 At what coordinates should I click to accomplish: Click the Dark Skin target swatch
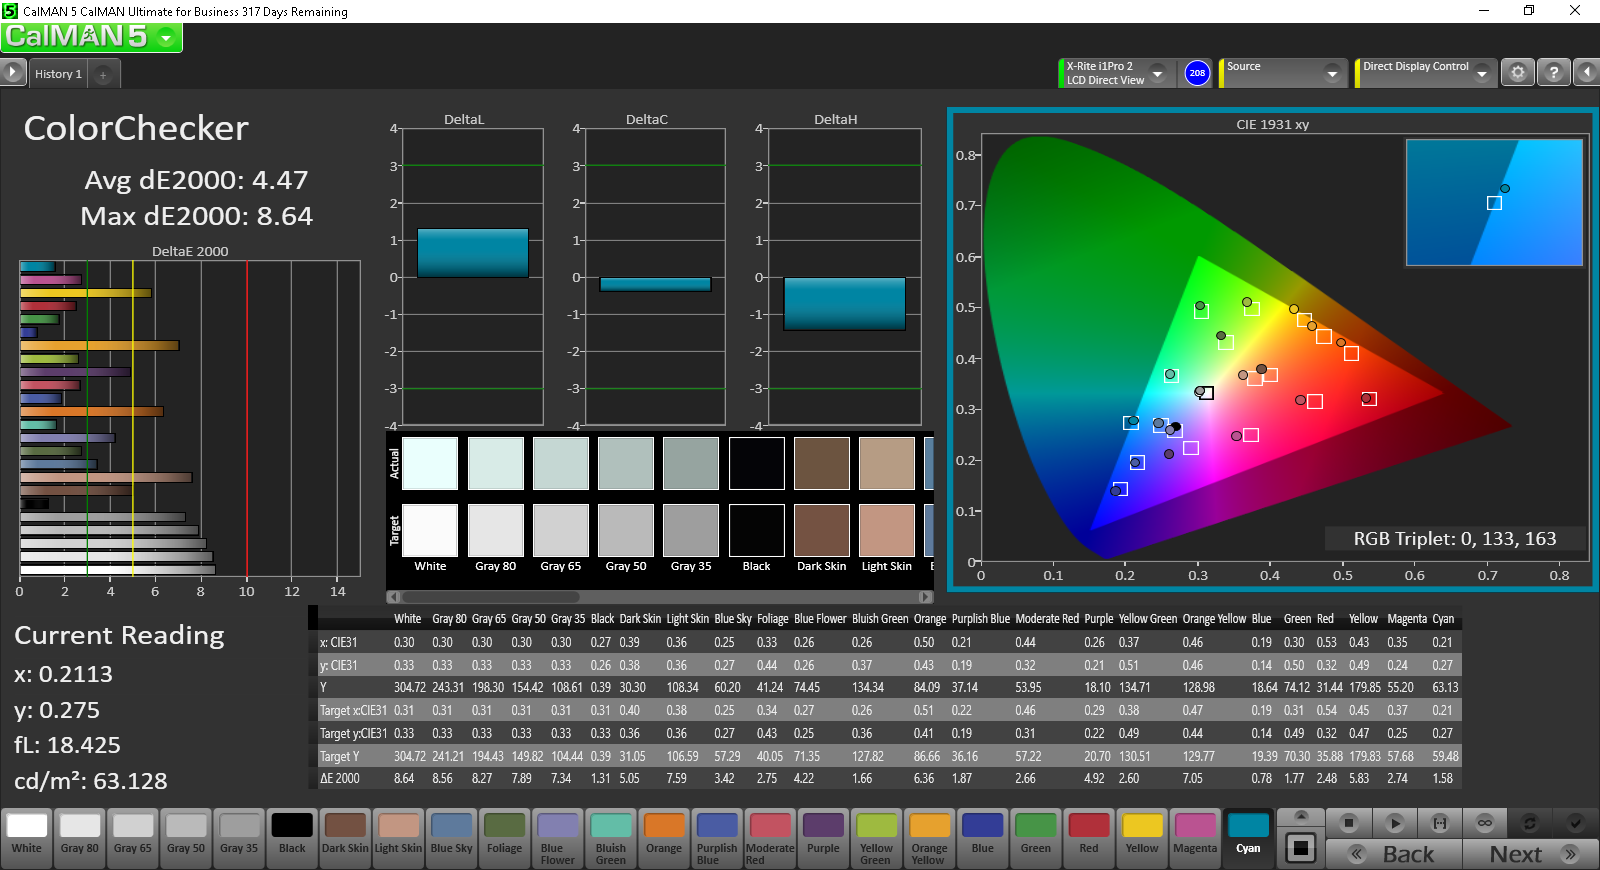822,530
